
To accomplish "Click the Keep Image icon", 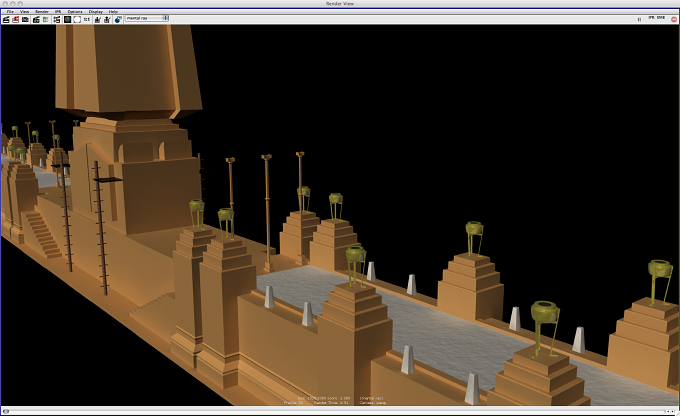I will [x=98, y=20].
